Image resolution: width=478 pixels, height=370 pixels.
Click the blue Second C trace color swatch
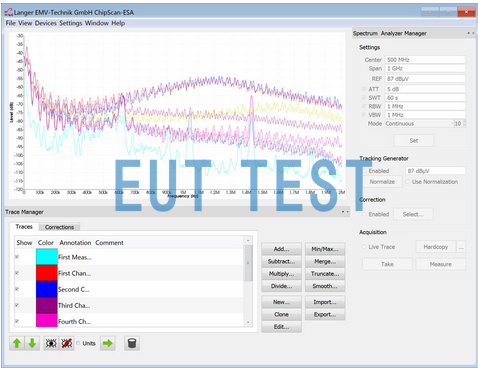click(x=47, y=289)
